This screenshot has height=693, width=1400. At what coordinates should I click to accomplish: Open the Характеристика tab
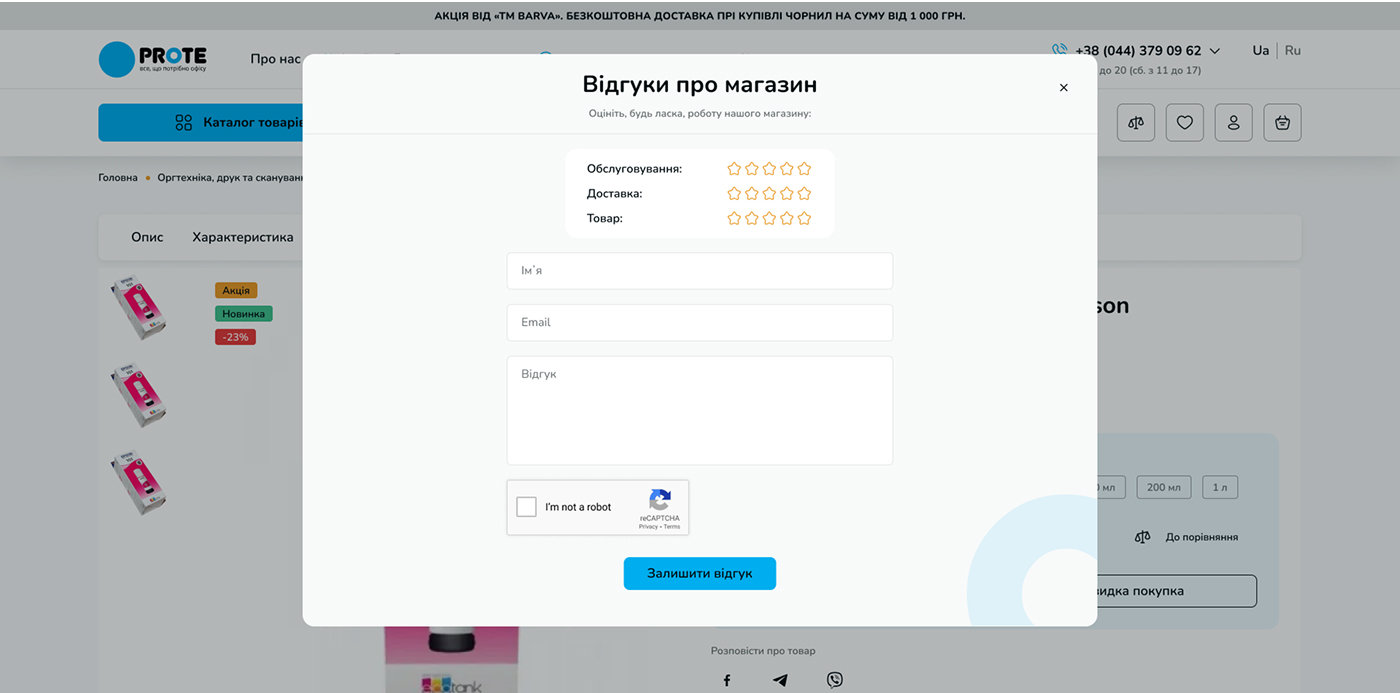tap(243, 238)
